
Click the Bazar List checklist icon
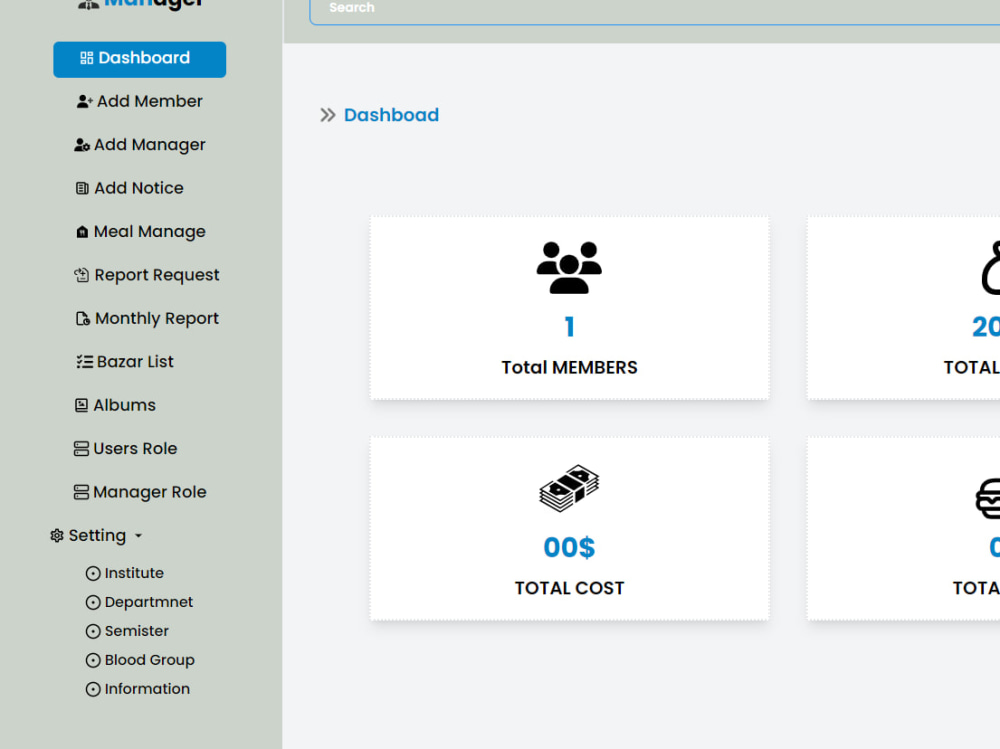click(85, 362)
